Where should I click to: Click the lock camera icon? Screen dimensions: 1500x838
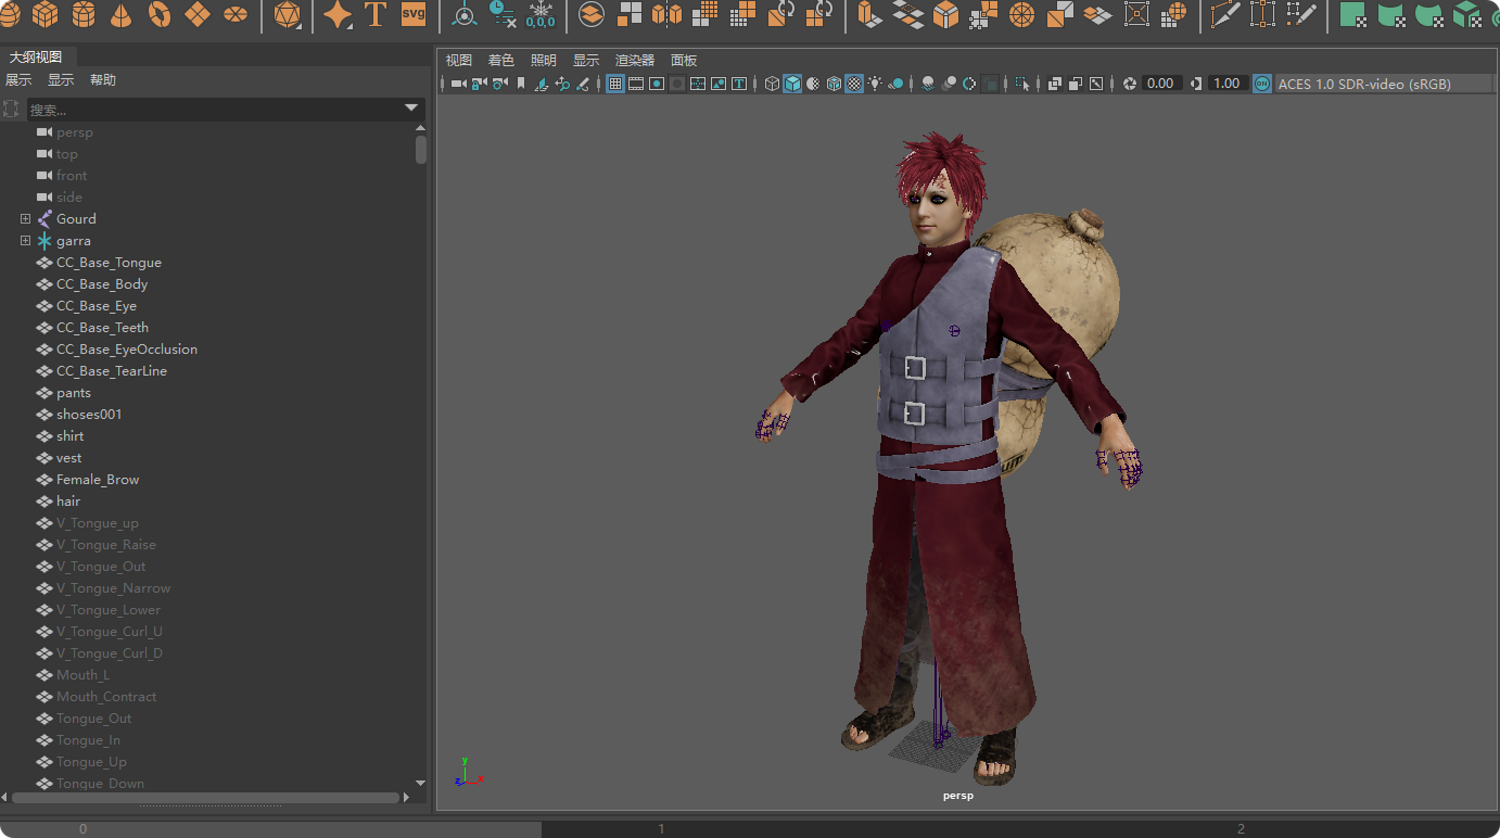(479, 84)
